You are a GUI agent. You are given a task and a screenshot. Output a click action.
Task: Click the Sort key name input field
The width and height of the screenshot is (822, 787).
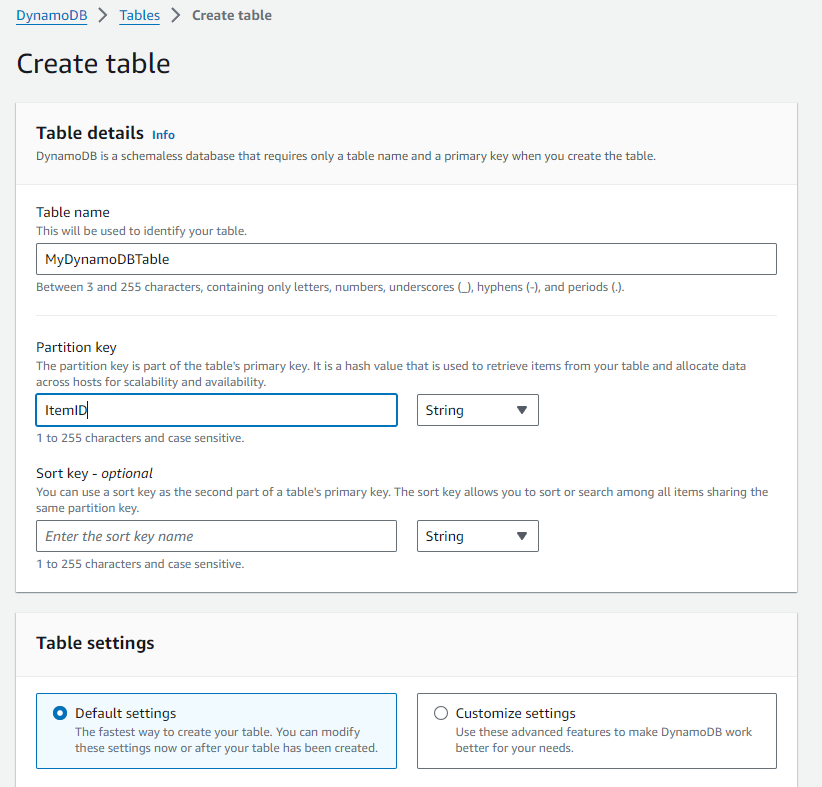pos(217,536)
